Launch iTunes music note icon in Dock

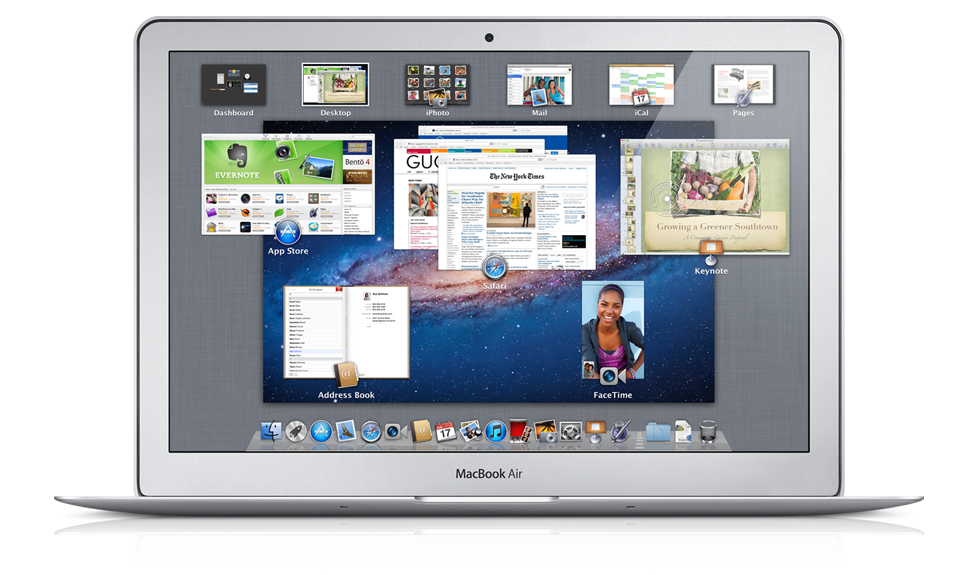point(496,431)
